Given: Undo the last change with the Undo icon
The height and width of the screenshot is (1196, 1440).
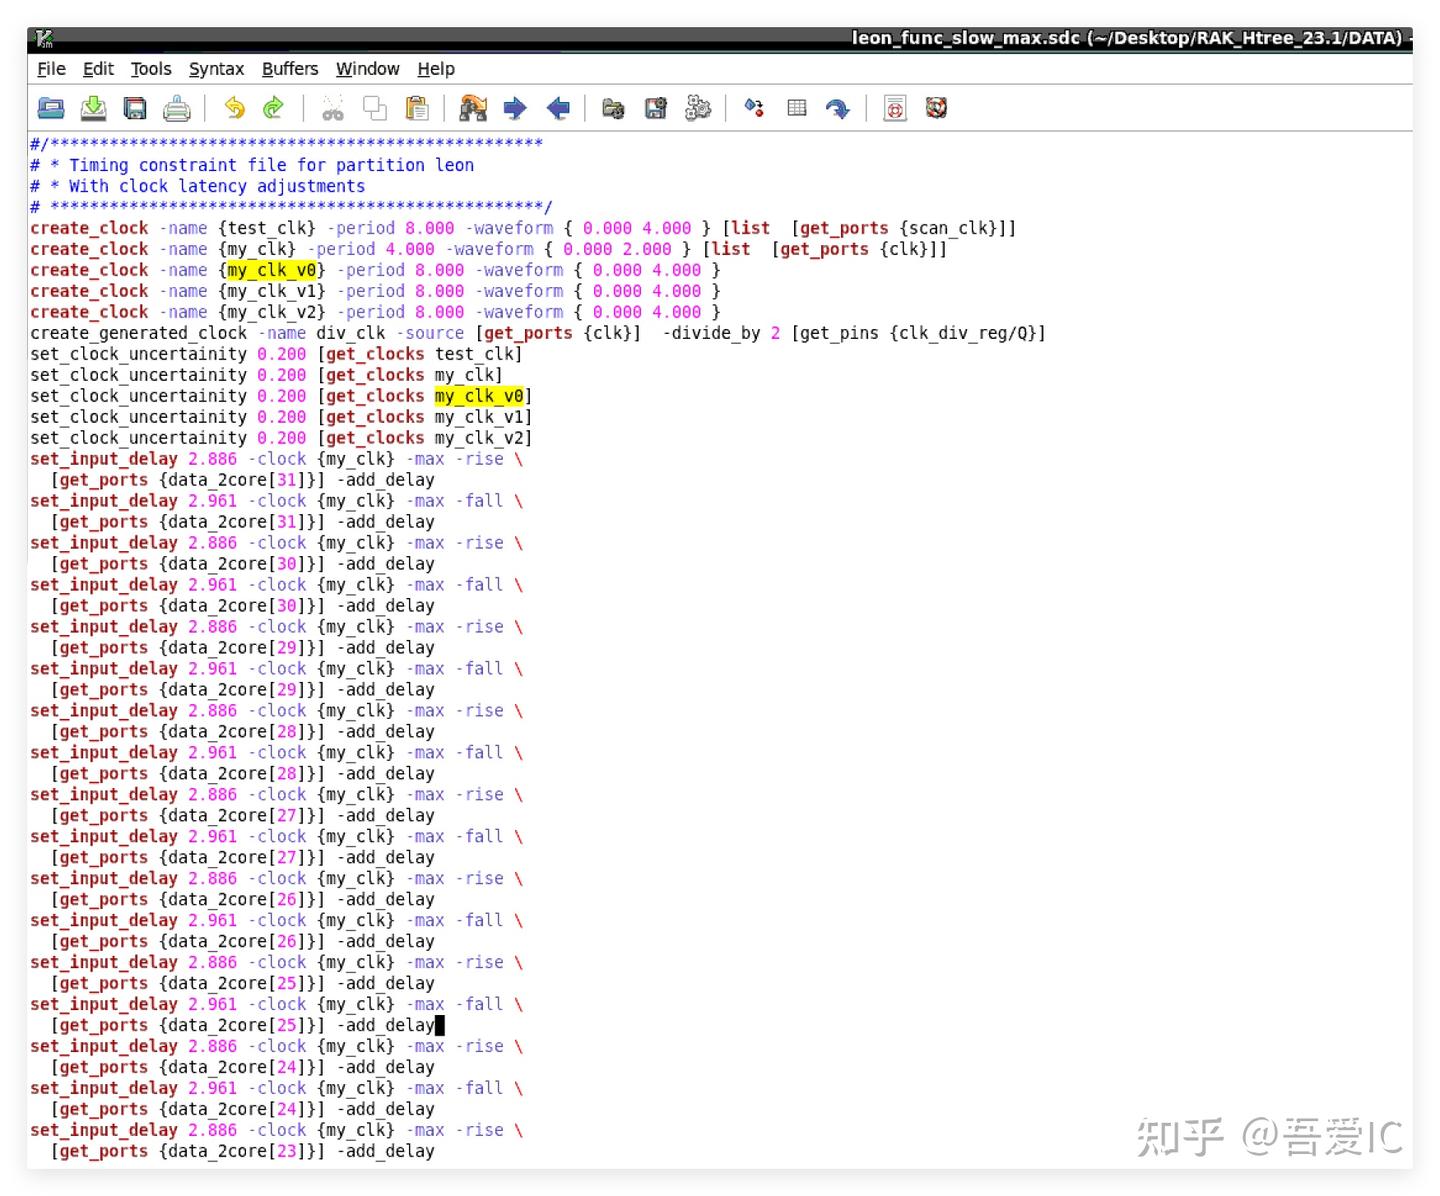Looking at the screenshot, I should pos(236,108).
